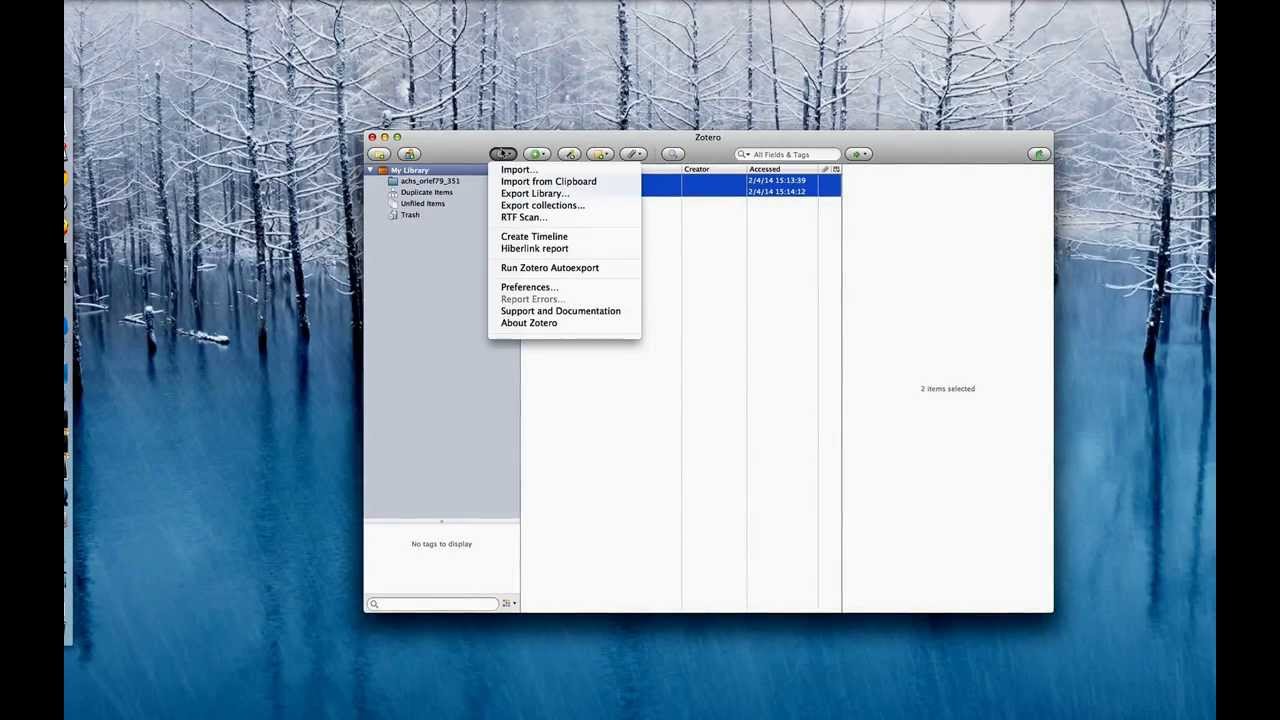Open the New Note dropdown button

click(600, 154)
